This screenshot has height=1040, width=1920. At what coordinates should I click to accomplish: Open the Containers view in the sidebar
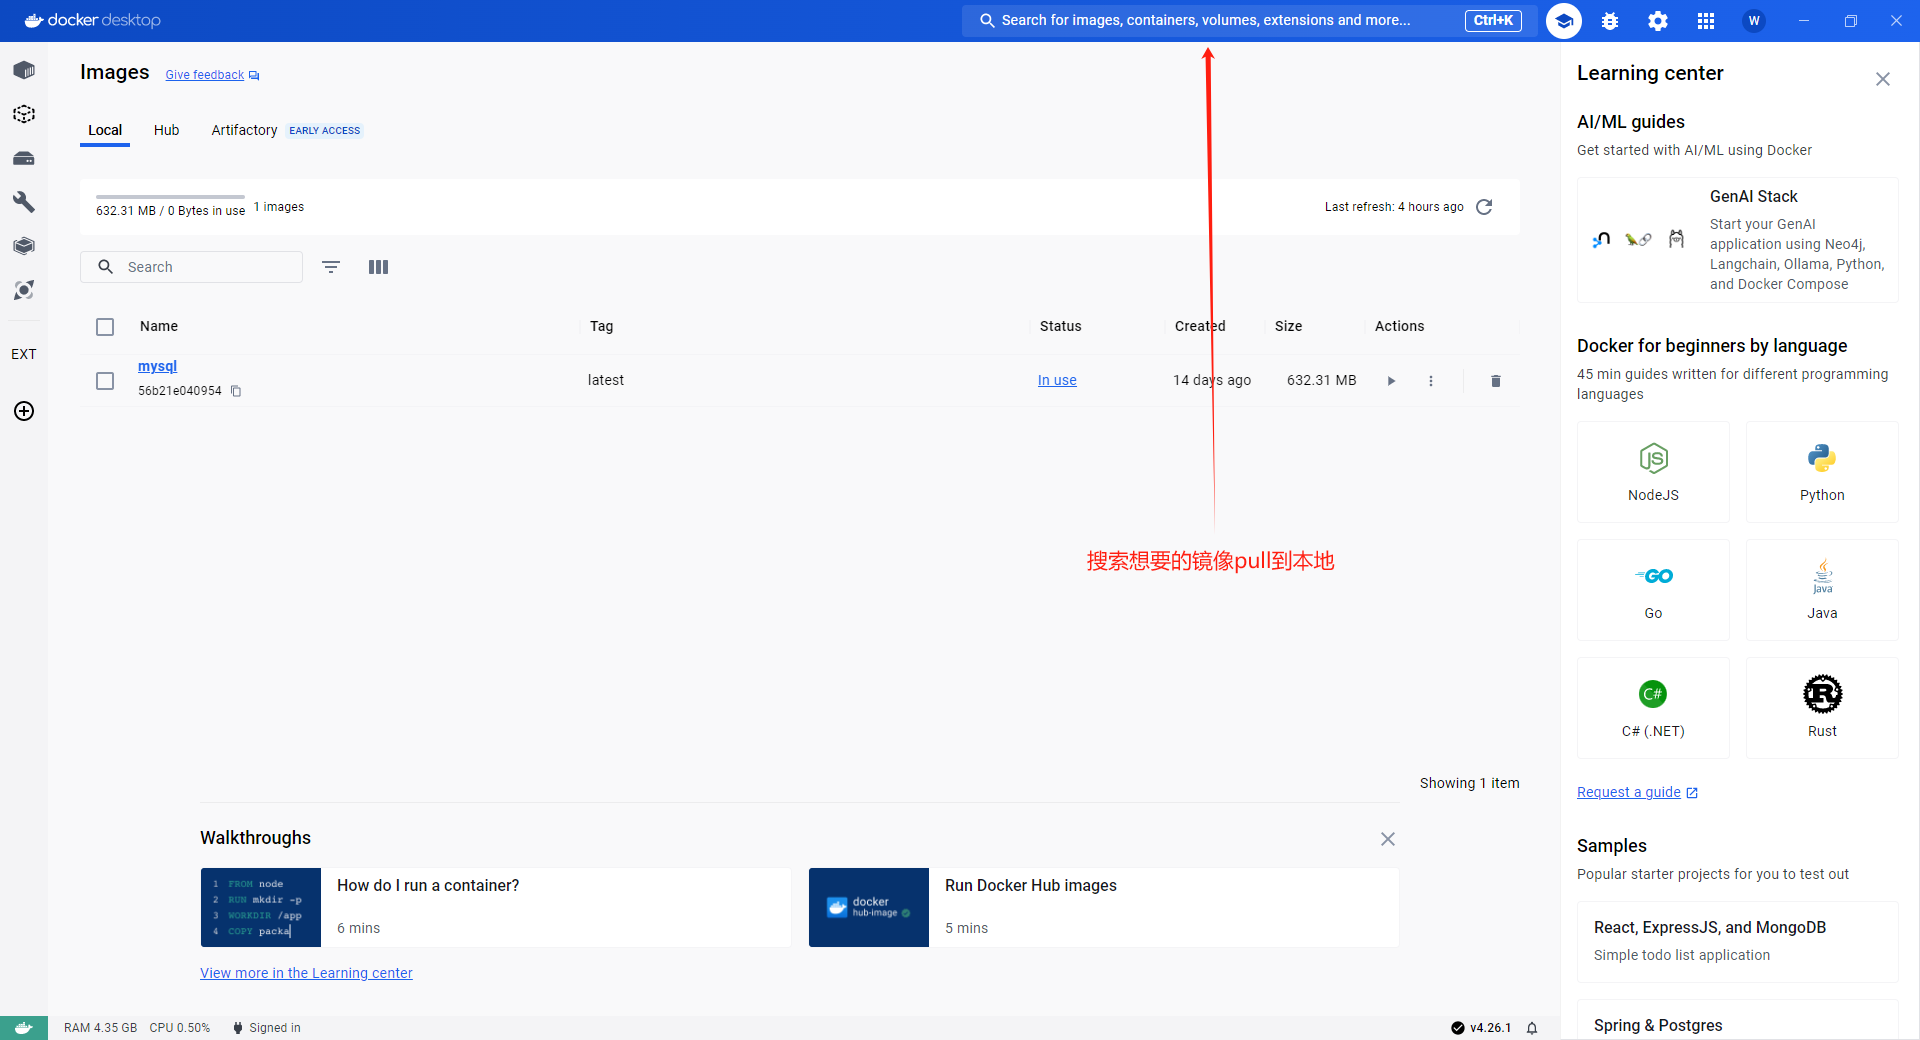24,70
